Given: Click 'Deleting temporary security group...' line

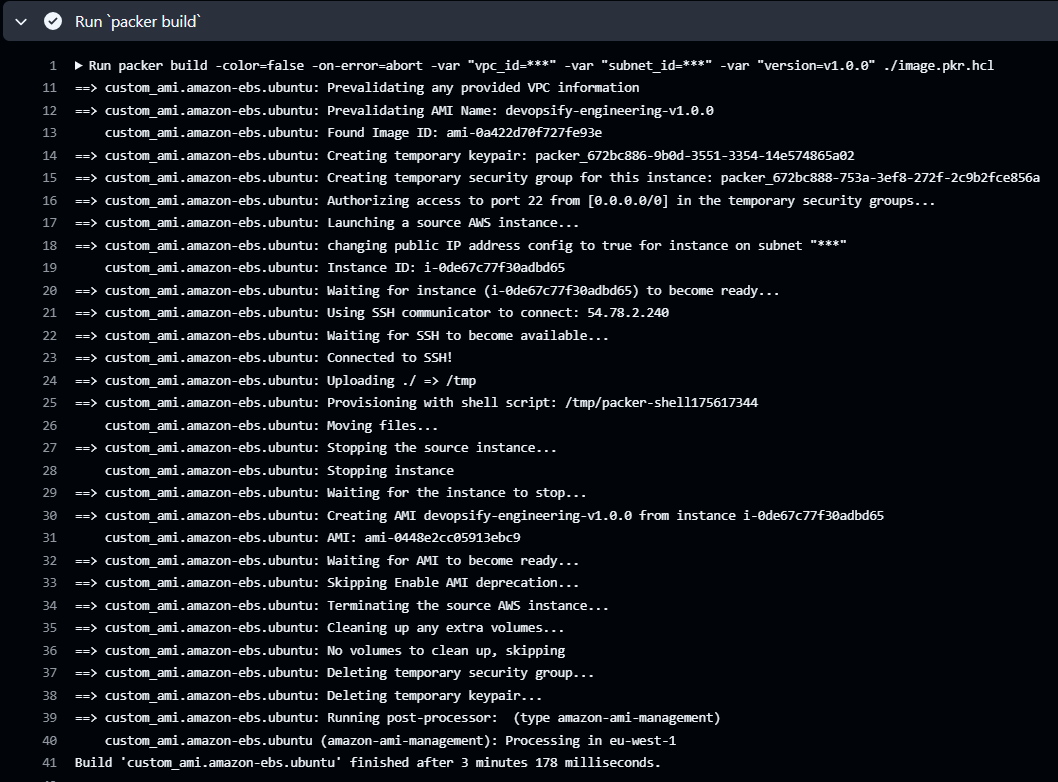Looking at the screenshot, I should [334, 673].
